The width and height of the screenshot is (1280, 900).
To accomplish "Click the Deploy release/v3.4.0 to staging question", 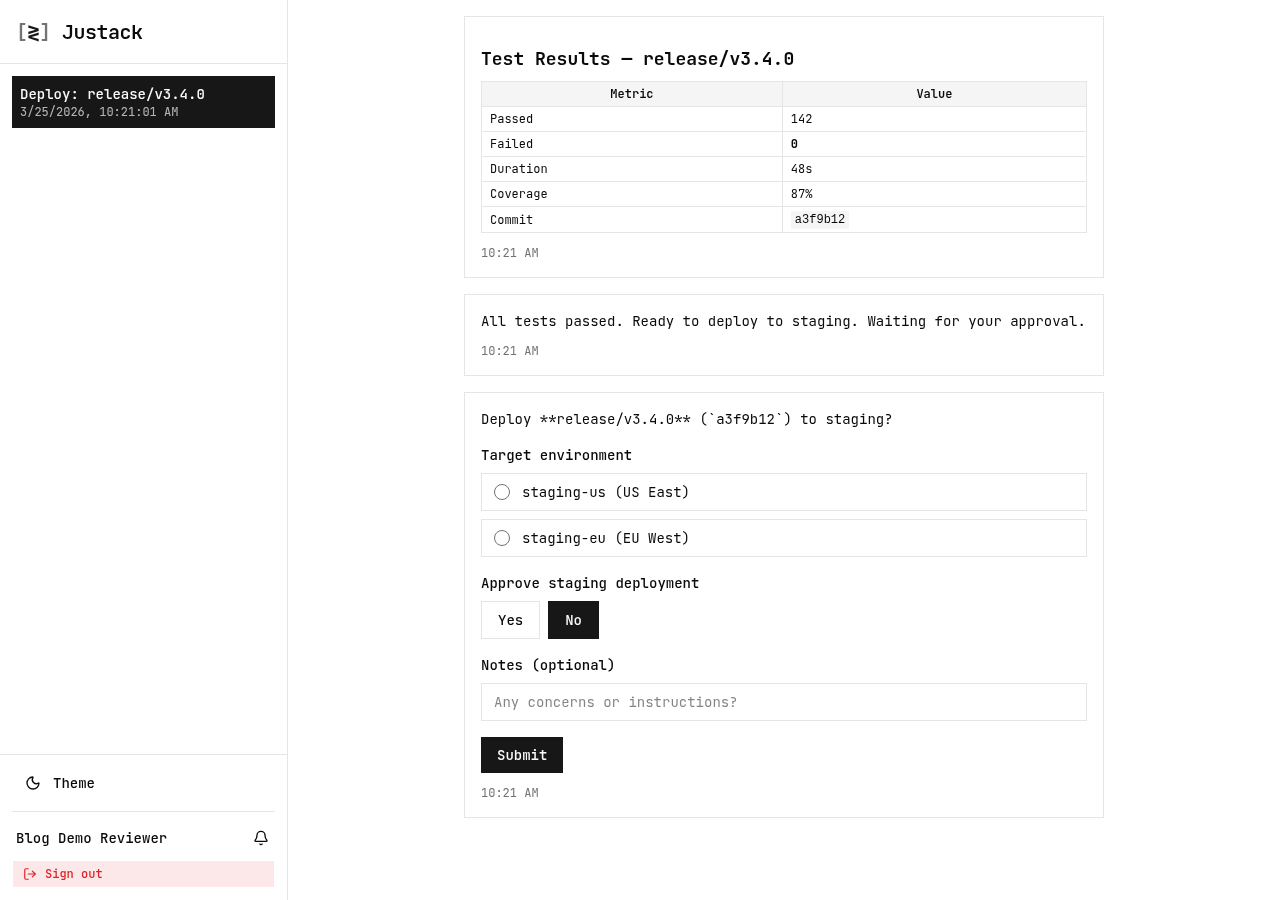I will 686,419.
